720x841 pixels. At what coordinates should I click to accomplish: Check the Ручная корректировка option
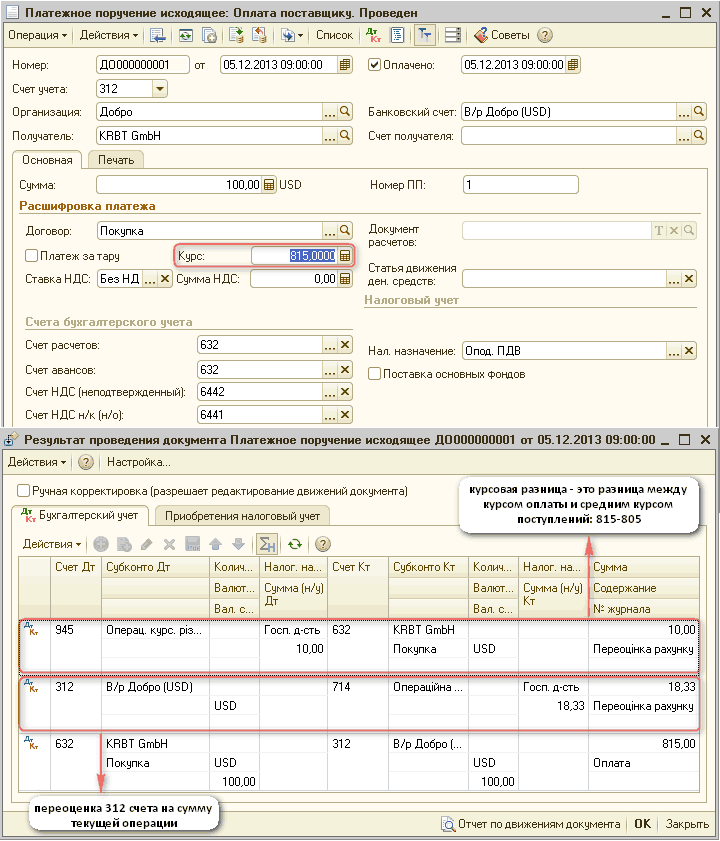(x=23, y=491)
